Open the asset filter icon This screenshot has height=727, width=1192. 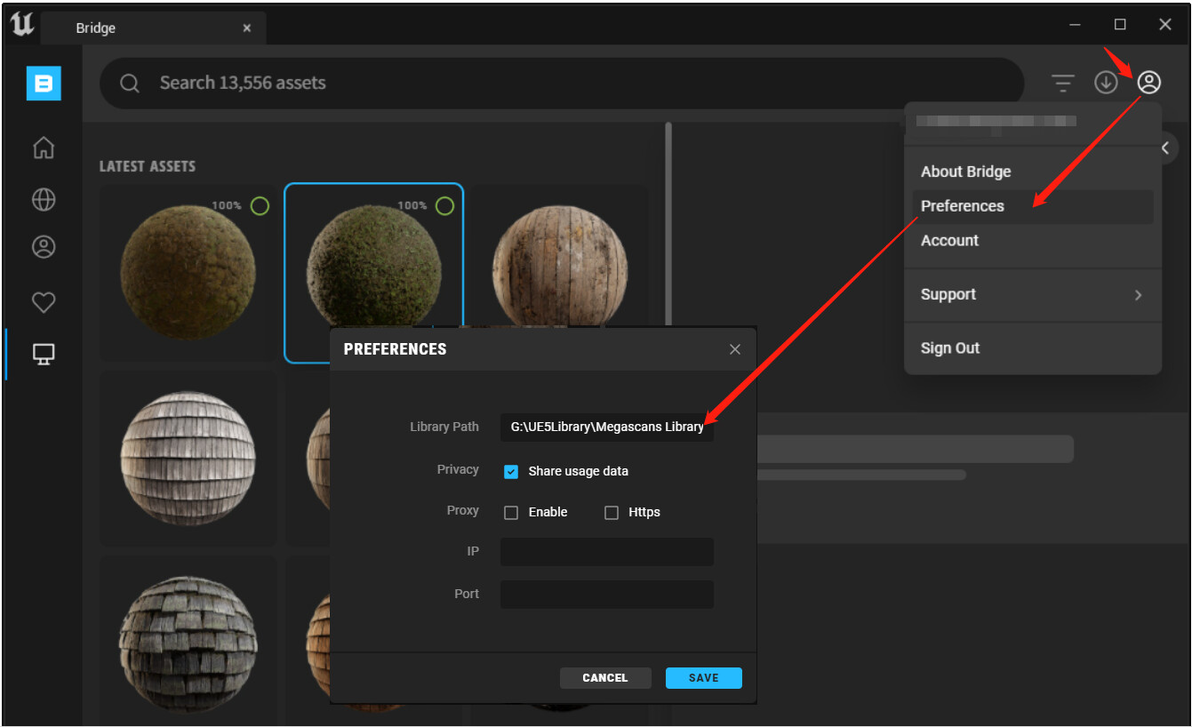point(1063,82)
